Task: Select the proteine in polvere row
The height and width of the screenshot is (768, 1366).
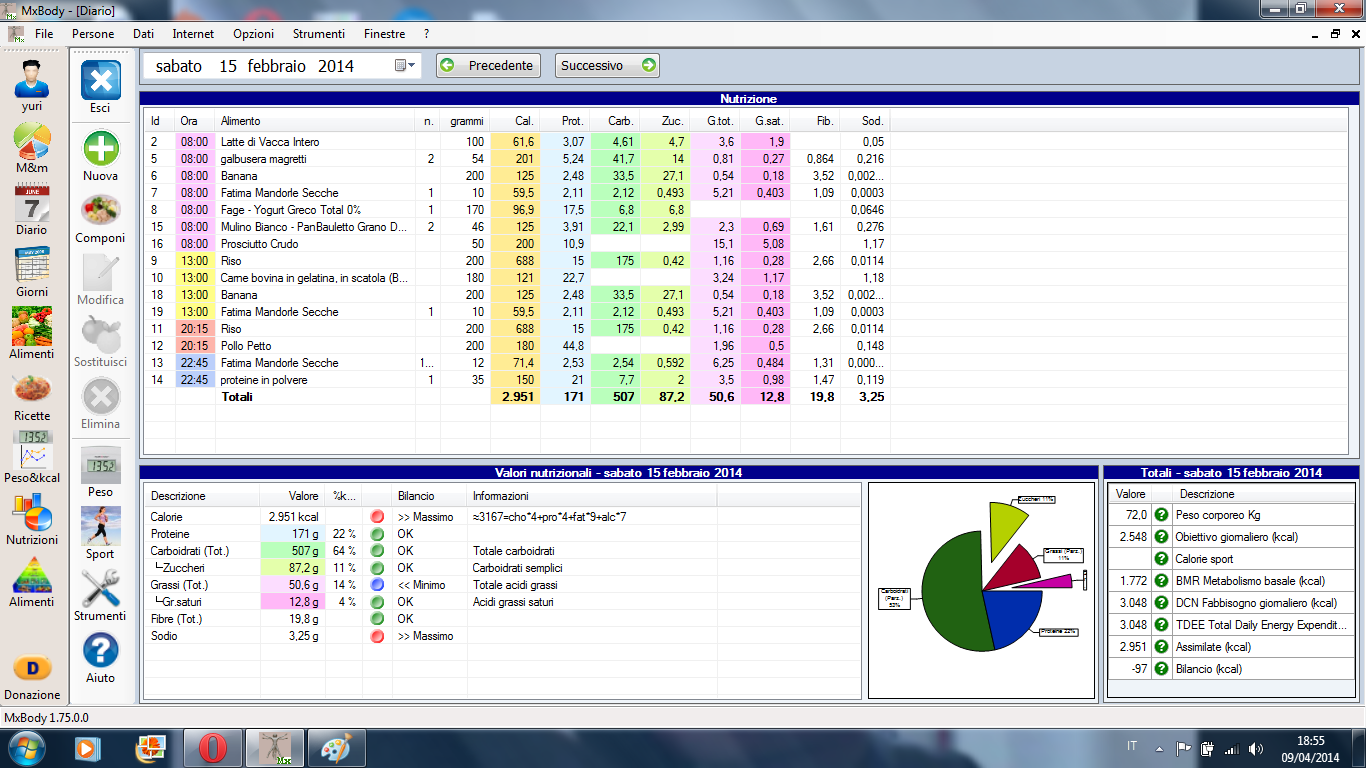Action: tap(516, 380)
